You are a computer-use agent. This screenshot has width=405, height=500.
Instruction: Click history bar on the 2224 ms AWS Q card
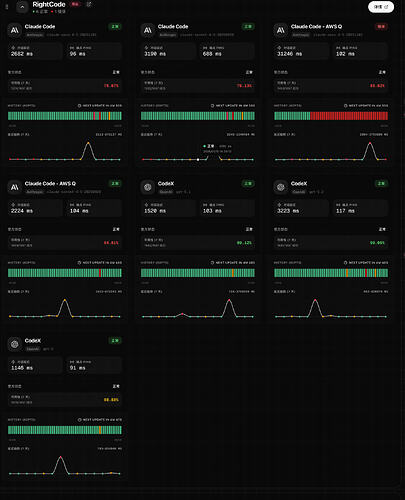pyautogui.click(x=65, y=273)
